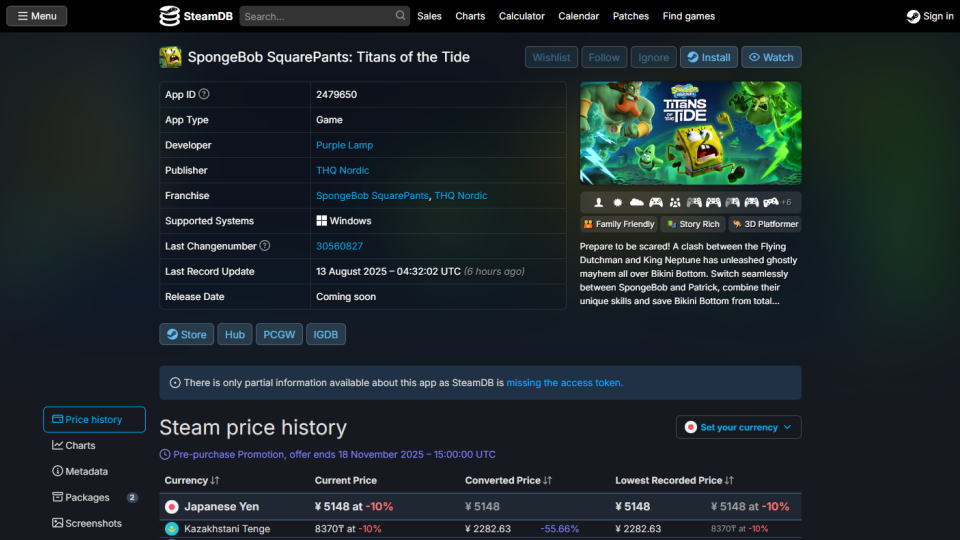Click the Japanese flag icon in the Yen row
Viewport: 960px width, 540px height.
[171, 506]
